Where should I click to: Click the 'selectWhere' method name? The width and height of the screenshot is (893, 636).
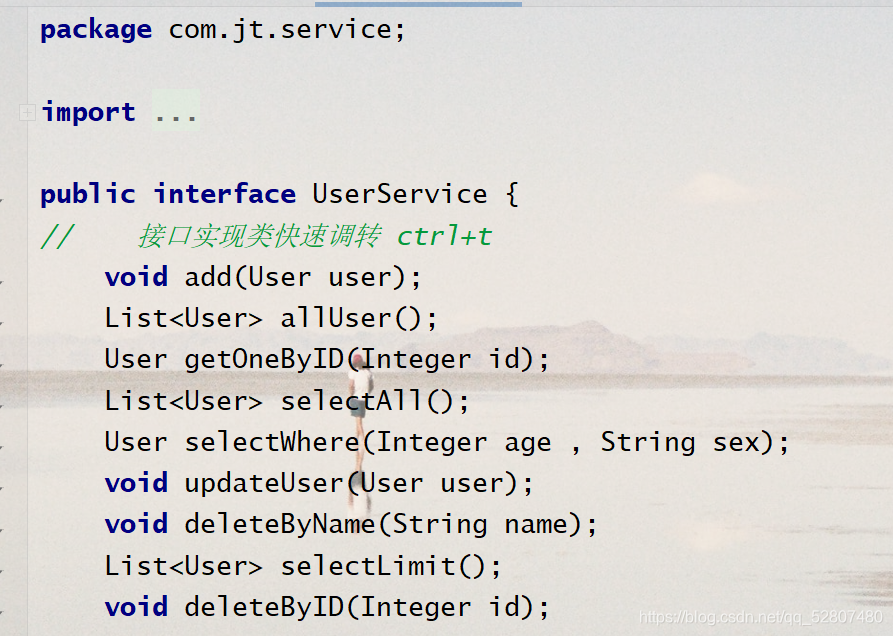271,442
